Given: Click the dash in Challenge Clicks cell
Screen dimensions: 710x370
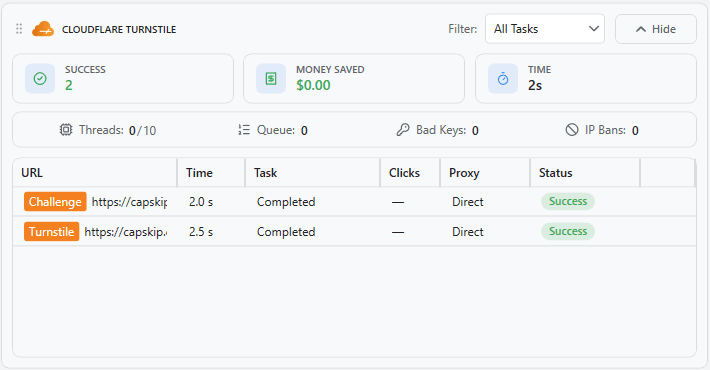Looking at the screenshot, I should [x=398, y=202].
